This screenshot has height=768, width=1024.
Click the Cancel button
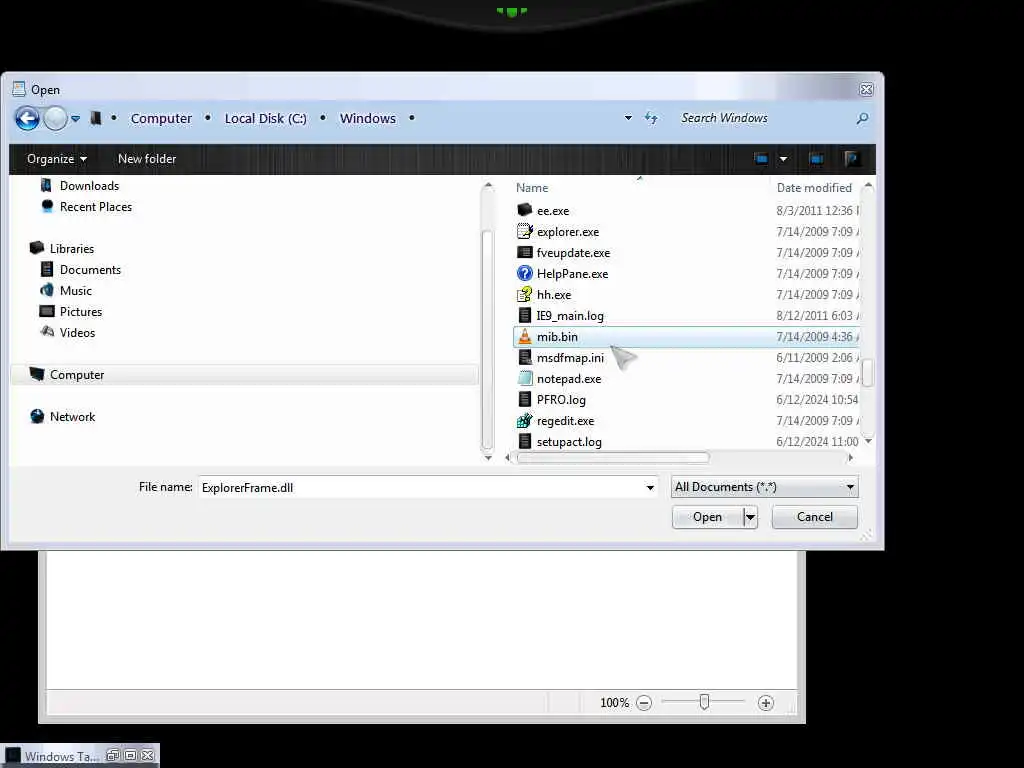[814, 517]
